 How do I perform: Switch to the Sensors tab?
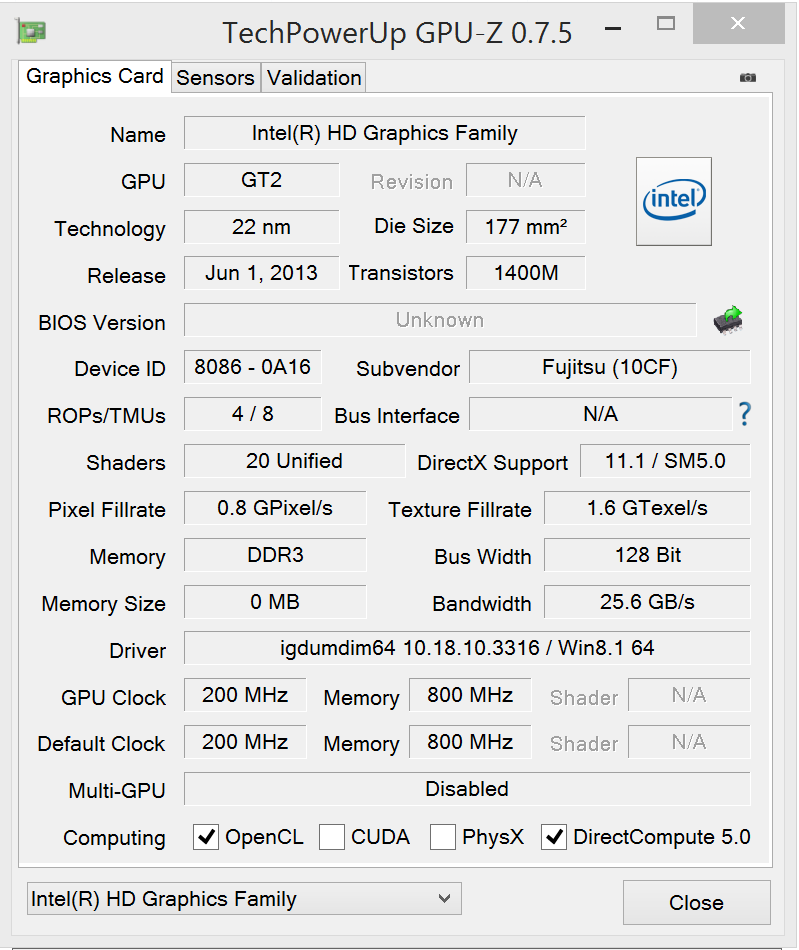click(215, 78)
